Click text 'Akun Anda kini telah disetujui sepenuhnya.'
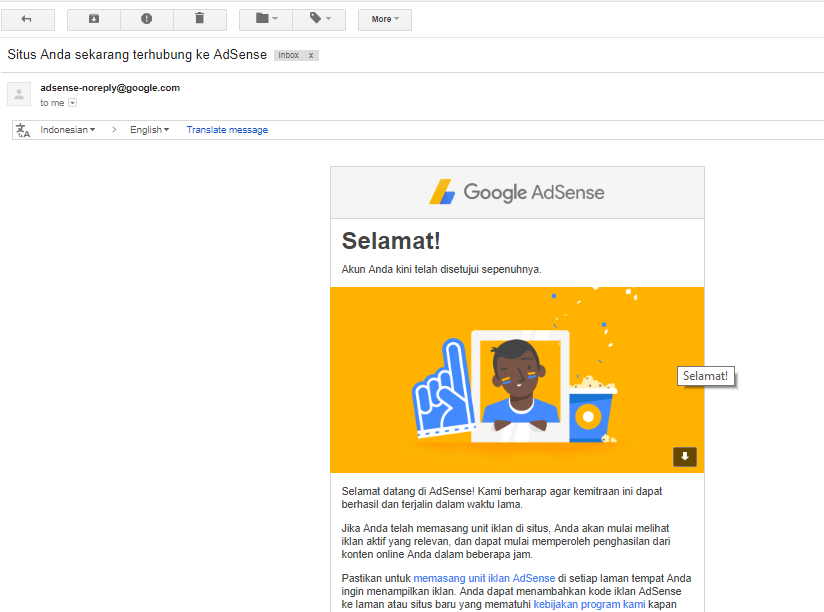824x612 pixels. pos(441,269)
